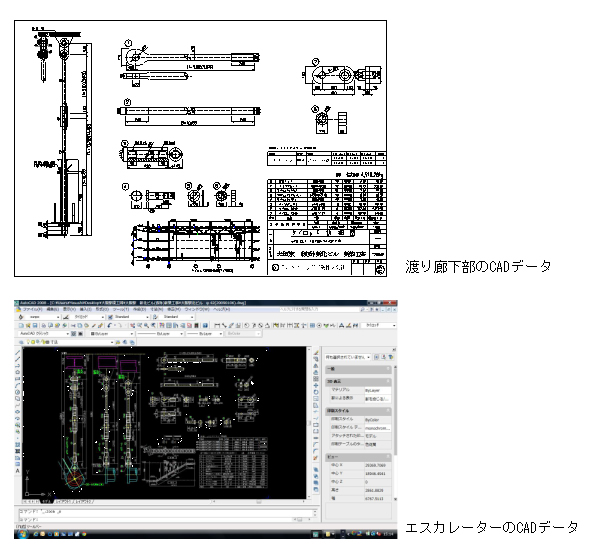
Task: Click the Save icon in Standard toolbar
Action: [35, 325]
